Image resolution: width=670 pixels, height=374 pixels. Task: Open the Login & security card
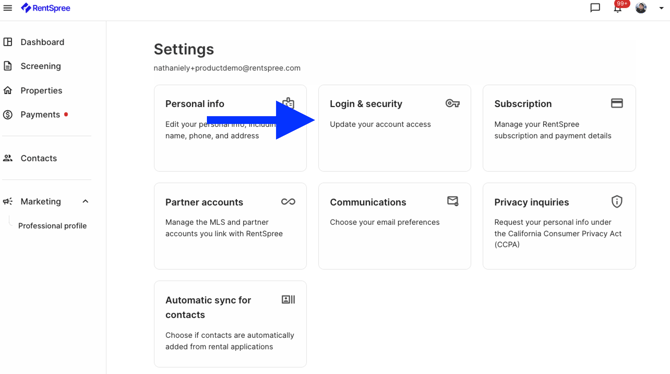[x=394, y=128]
